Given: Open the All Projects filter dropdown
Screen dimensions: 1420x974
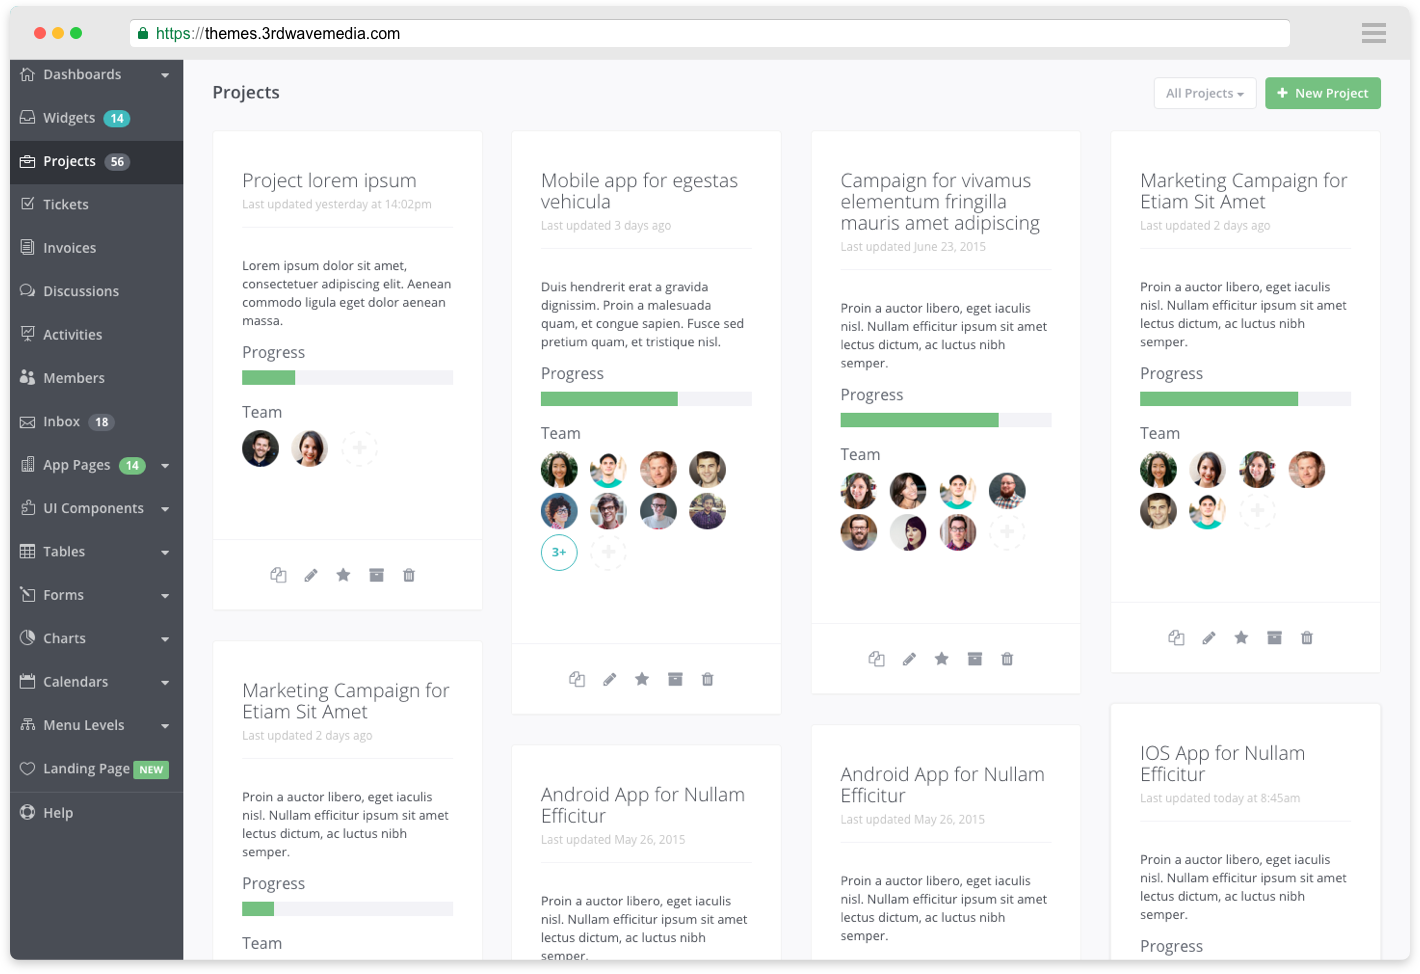Looking at the screenshot, I should coord(1204,93).
